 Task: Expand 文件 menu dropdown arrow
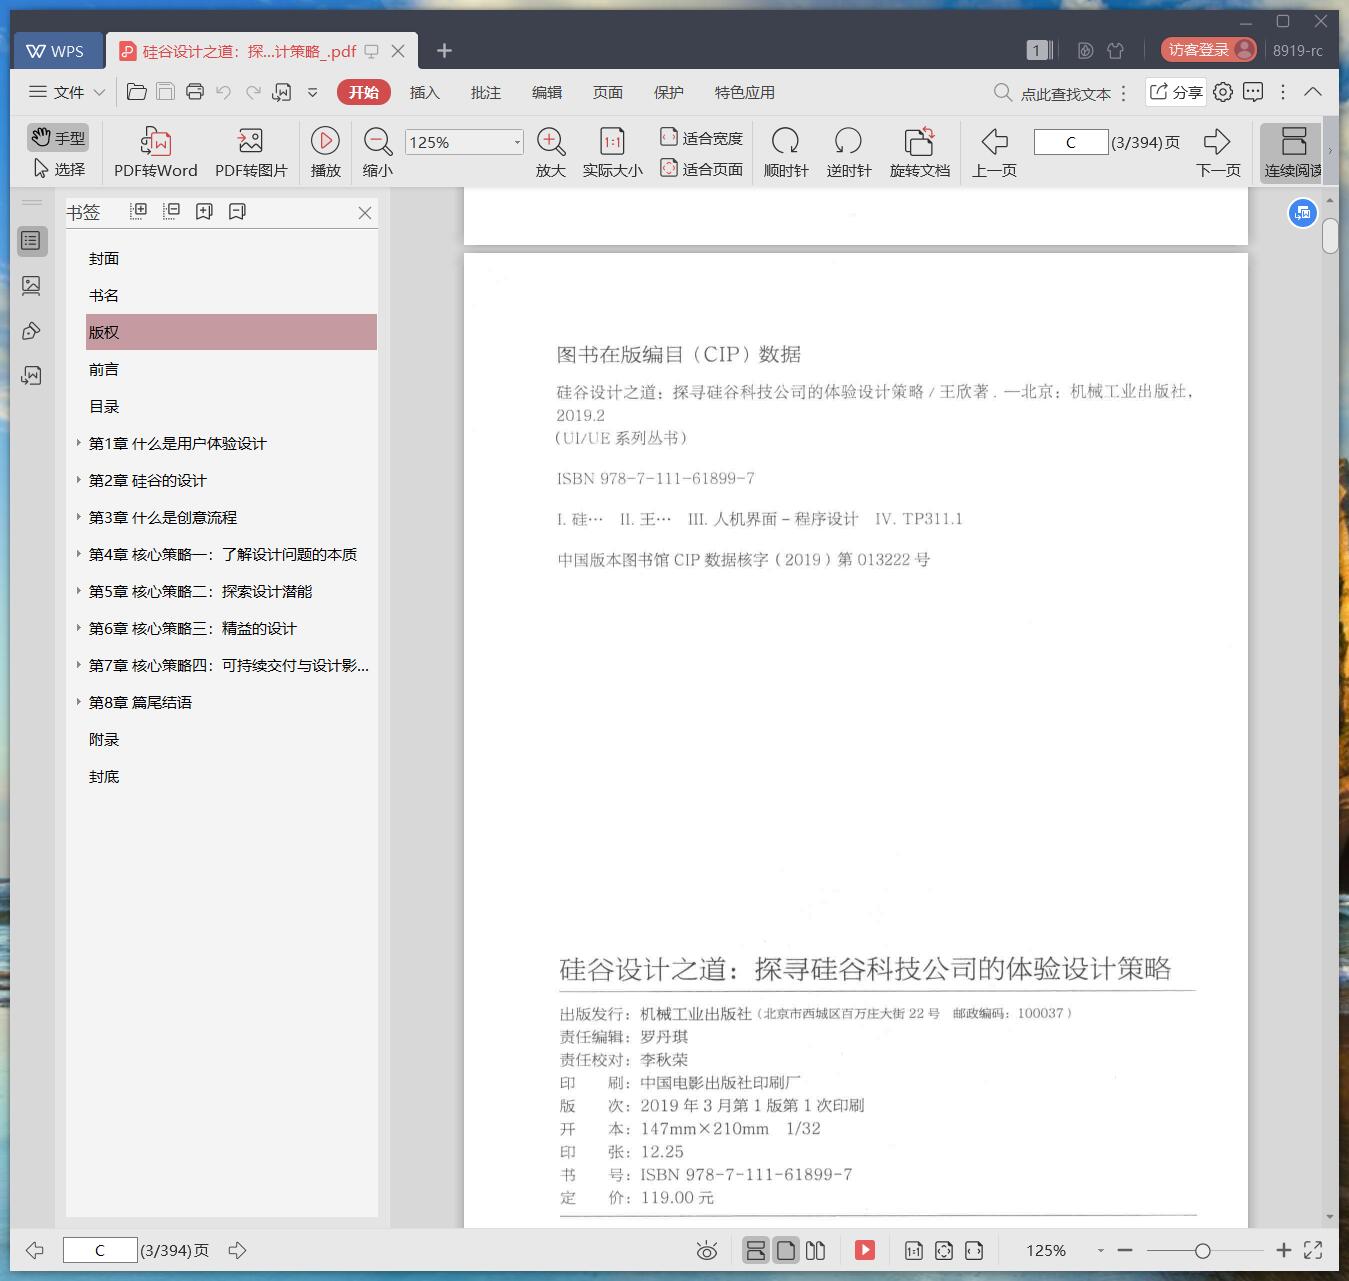point(99,92)
